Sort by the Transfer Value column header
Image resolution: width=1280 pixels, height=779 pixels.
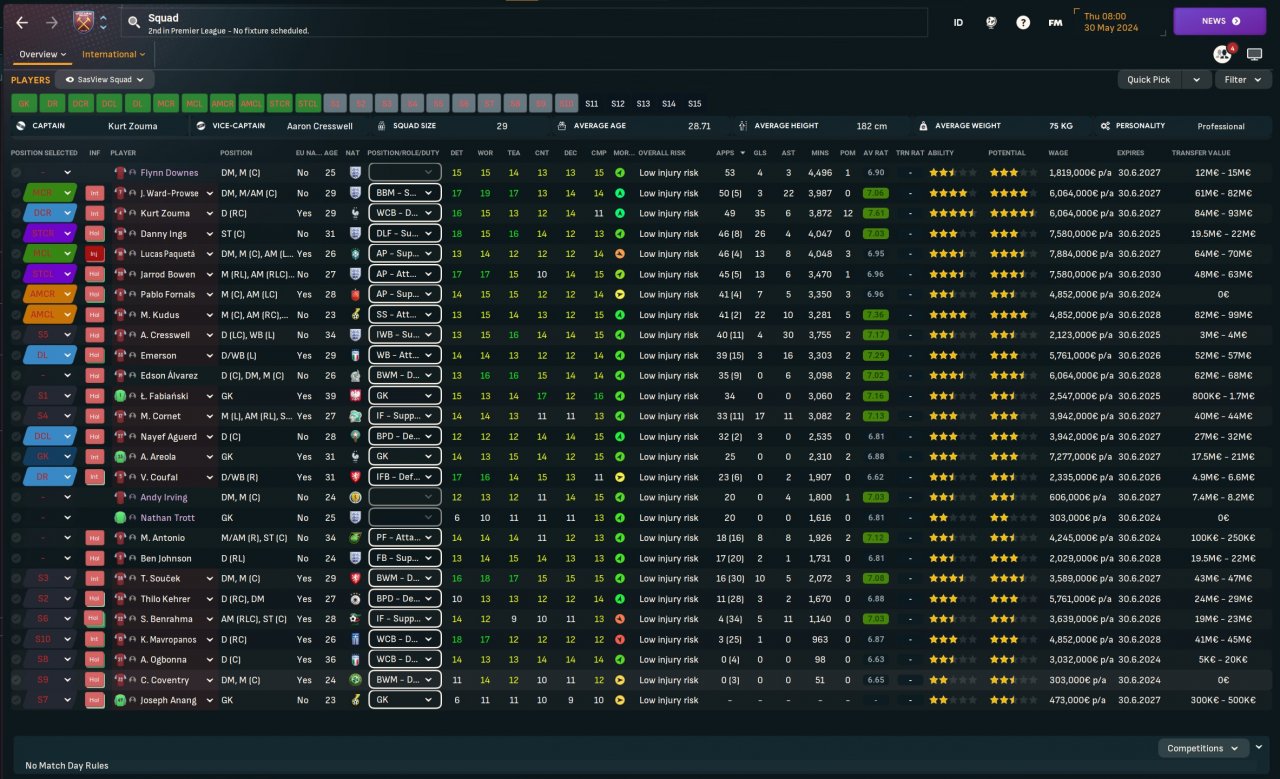(1201, 153)
